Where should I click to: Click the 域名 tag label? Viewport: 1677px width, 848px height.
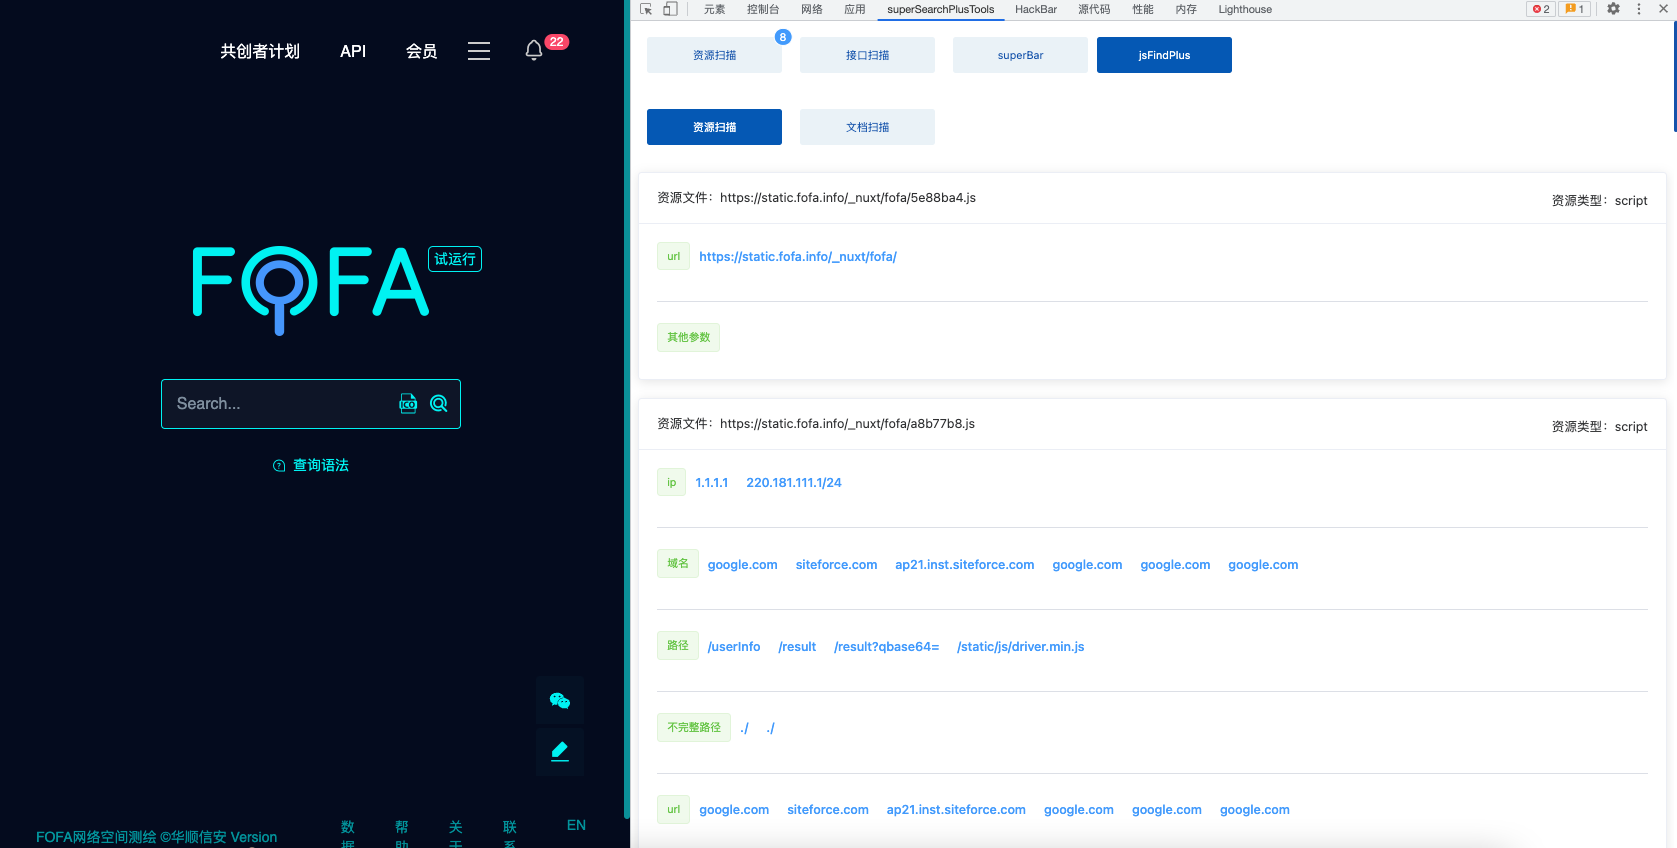(x=678, y=563)
